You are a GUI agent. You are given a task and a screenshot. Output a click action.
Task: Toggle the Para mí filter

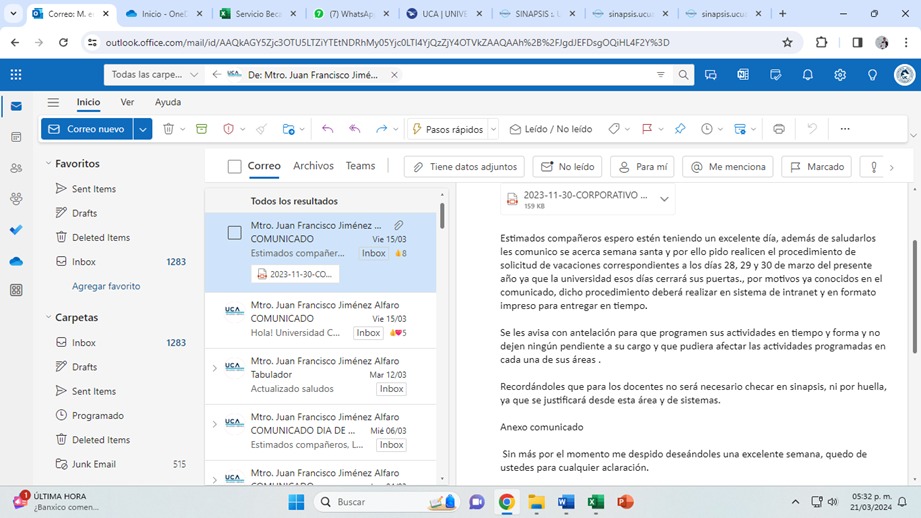pos(643,167)
